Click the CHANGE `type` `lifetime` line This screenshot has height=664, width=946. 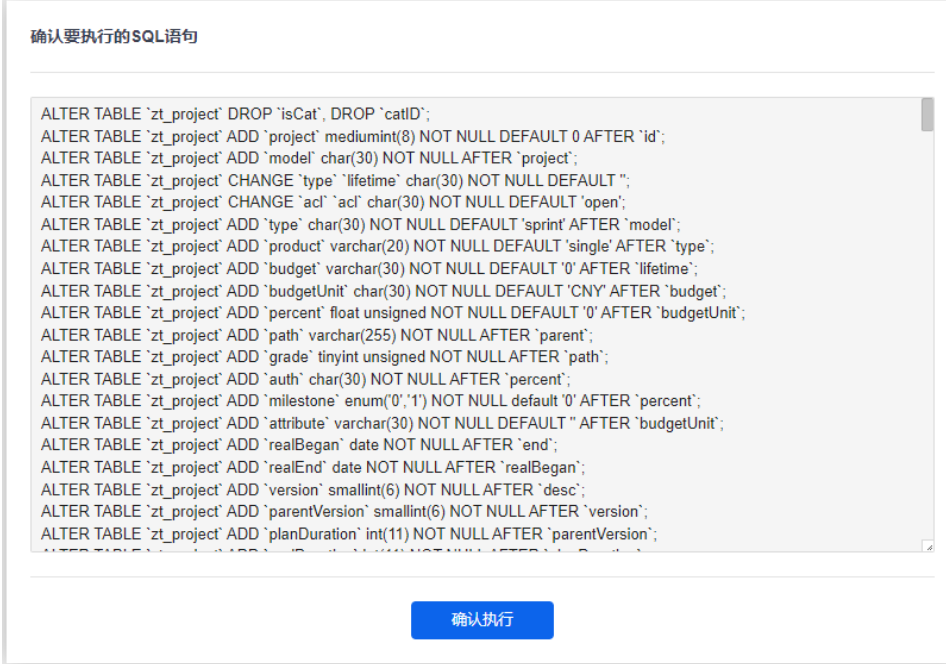(x=335, y=180)
